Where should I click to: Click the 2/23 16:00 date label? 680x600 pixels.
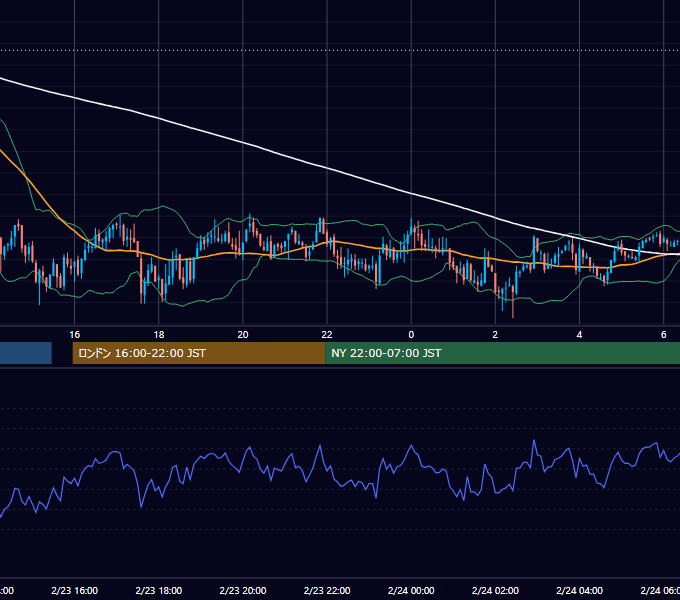tap(75, 590)
